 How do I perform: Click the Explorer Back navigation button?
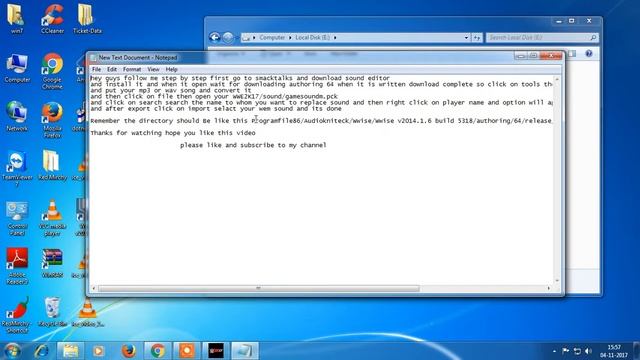(215, 38)
